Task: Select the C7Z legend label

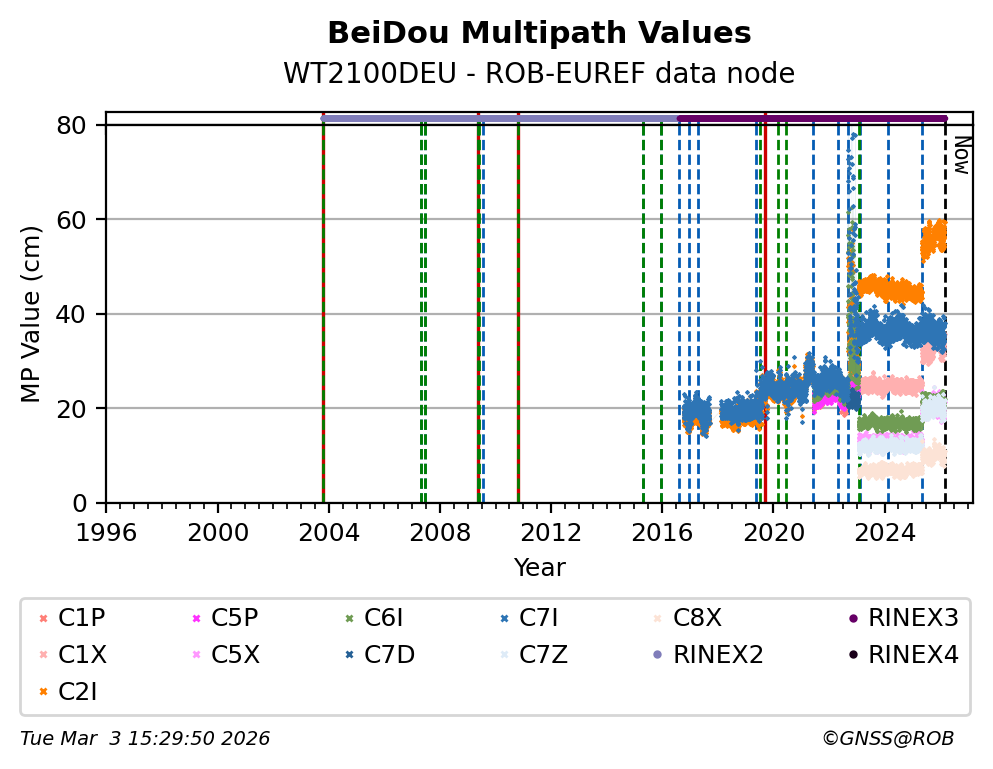Action: [x=543, y=655]
